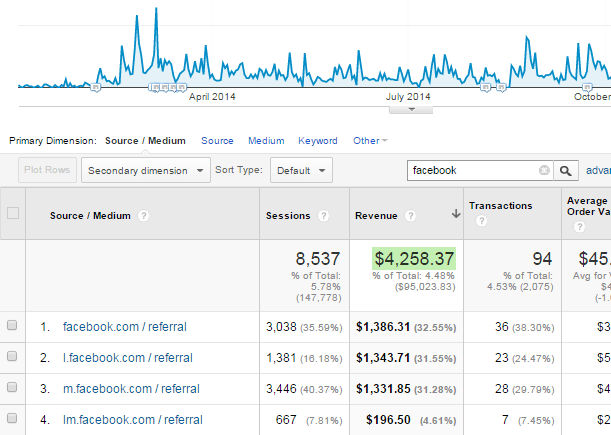This screenshot has height=435, width=611.
Task: Open help icon beside Source / Medium header
Action: coord(143,216)
